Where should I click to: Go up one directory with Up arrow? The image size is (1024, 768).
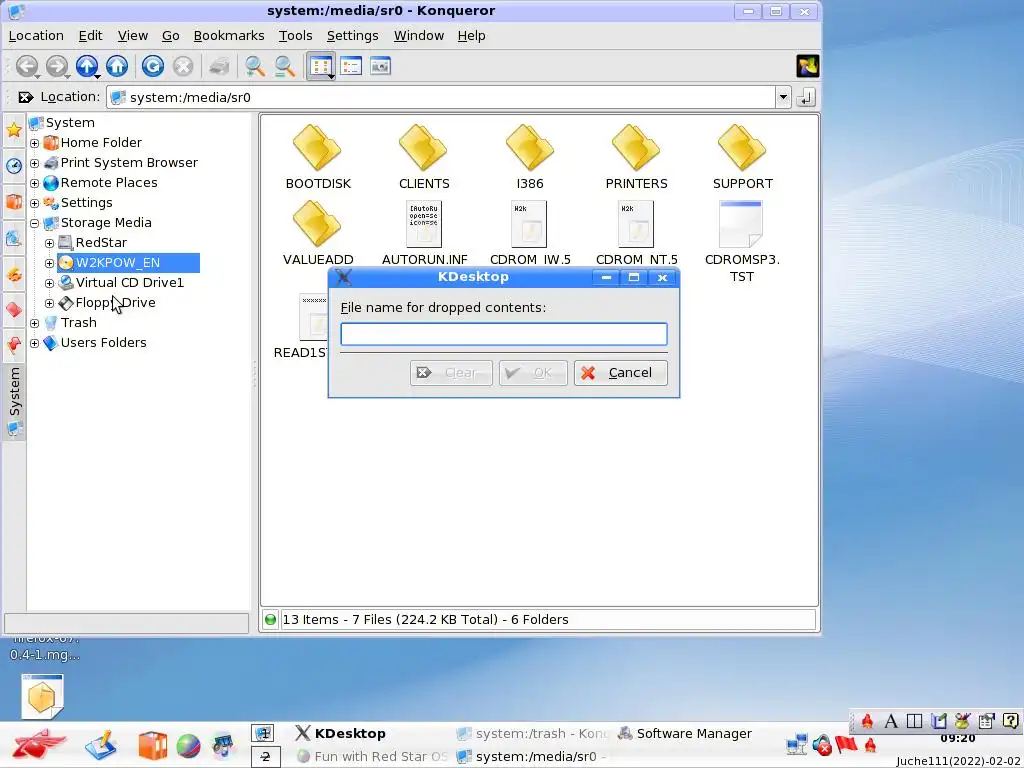[87, 66]
